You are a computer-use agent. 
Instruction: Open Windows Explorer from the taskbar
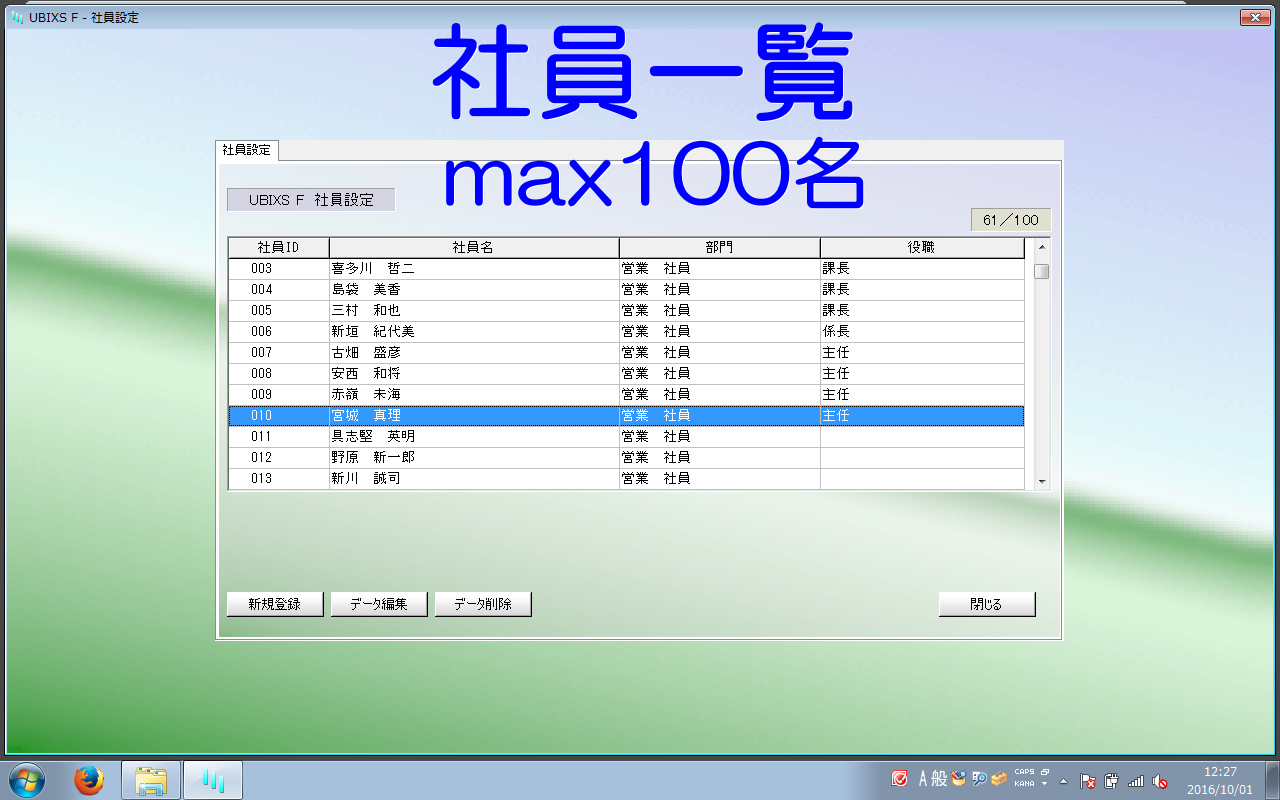pos(151,780)
